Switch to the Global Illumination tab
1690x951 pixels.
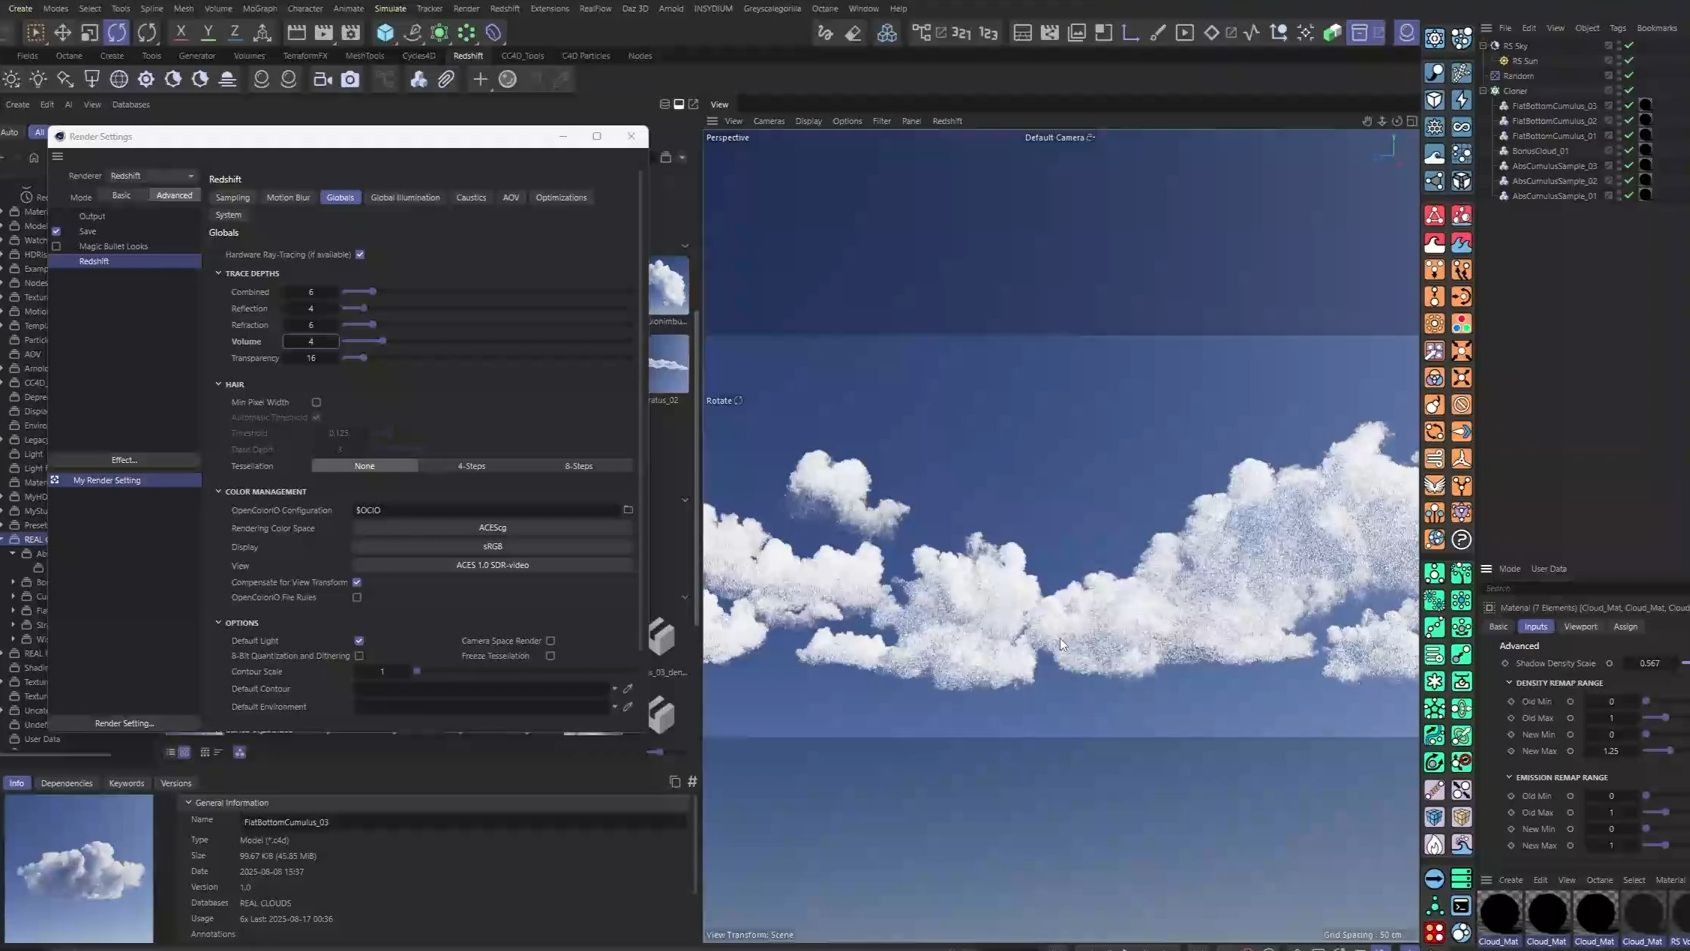pos(405,198)
